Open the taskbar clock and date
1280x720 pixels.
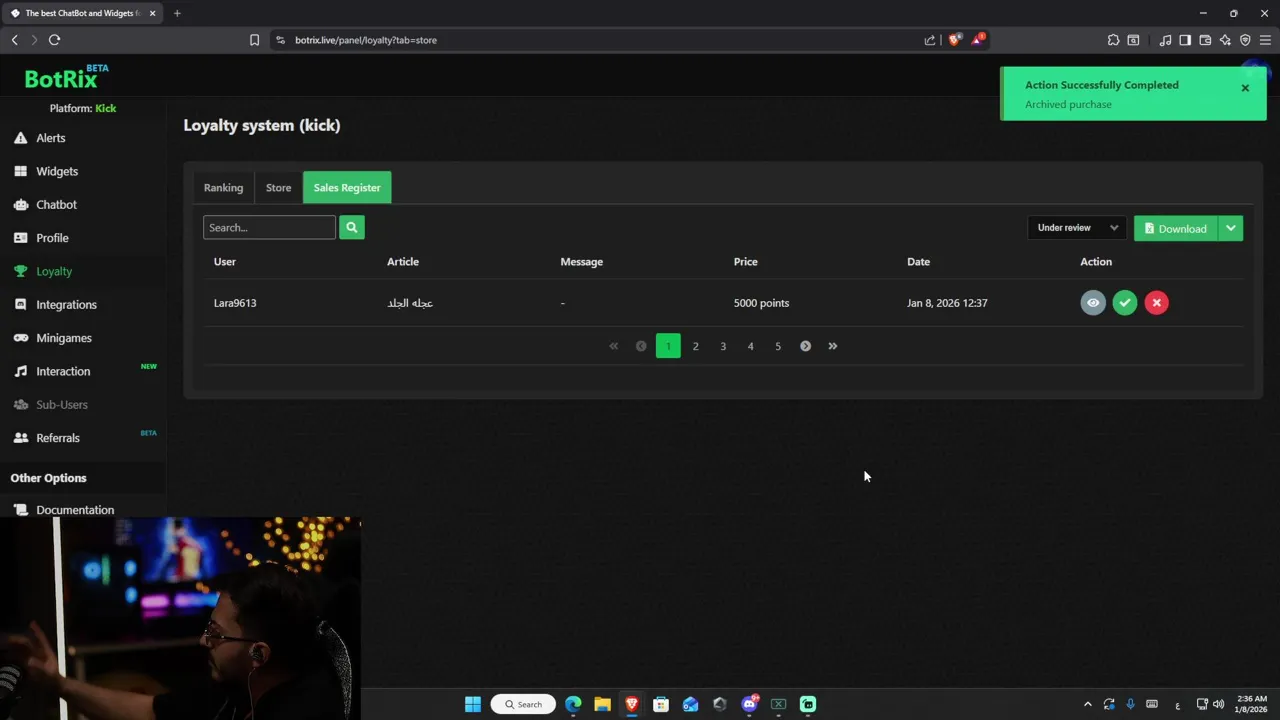[1252, 704]
